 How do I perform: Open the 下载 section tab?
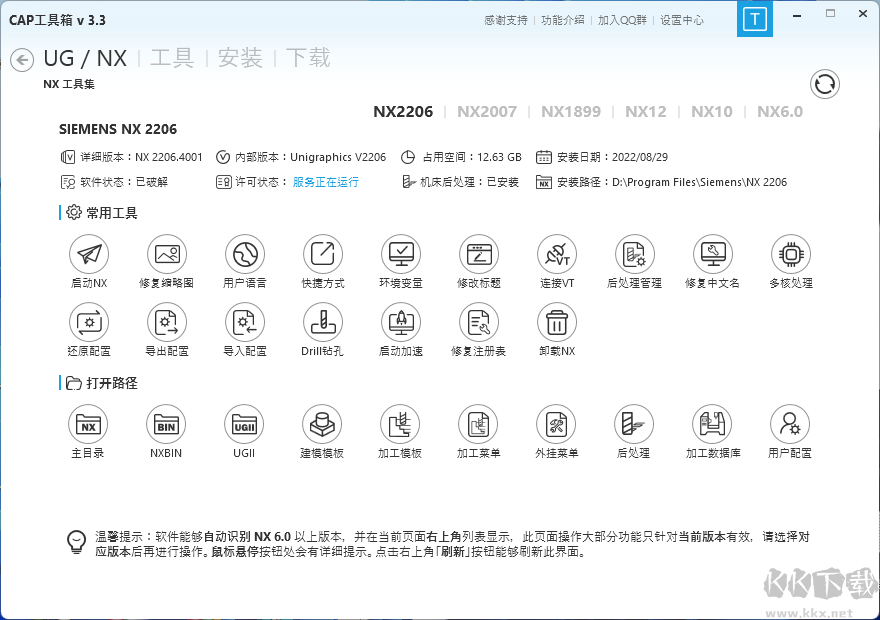tap(308, 58)
